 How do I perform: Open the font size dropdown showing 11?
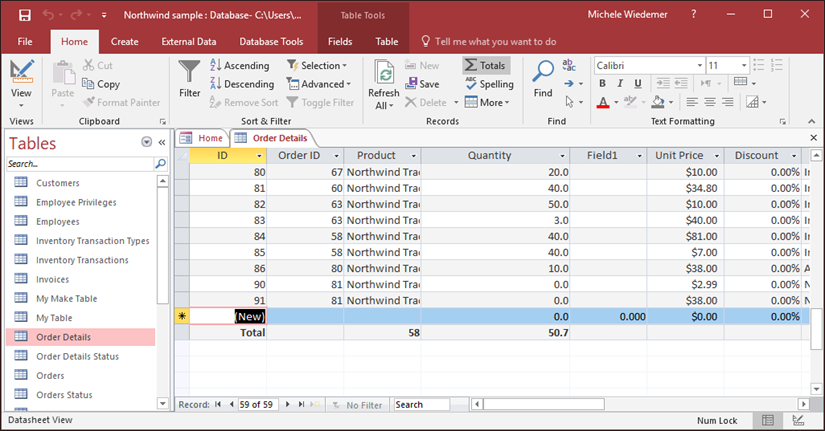tap(743, 65)
